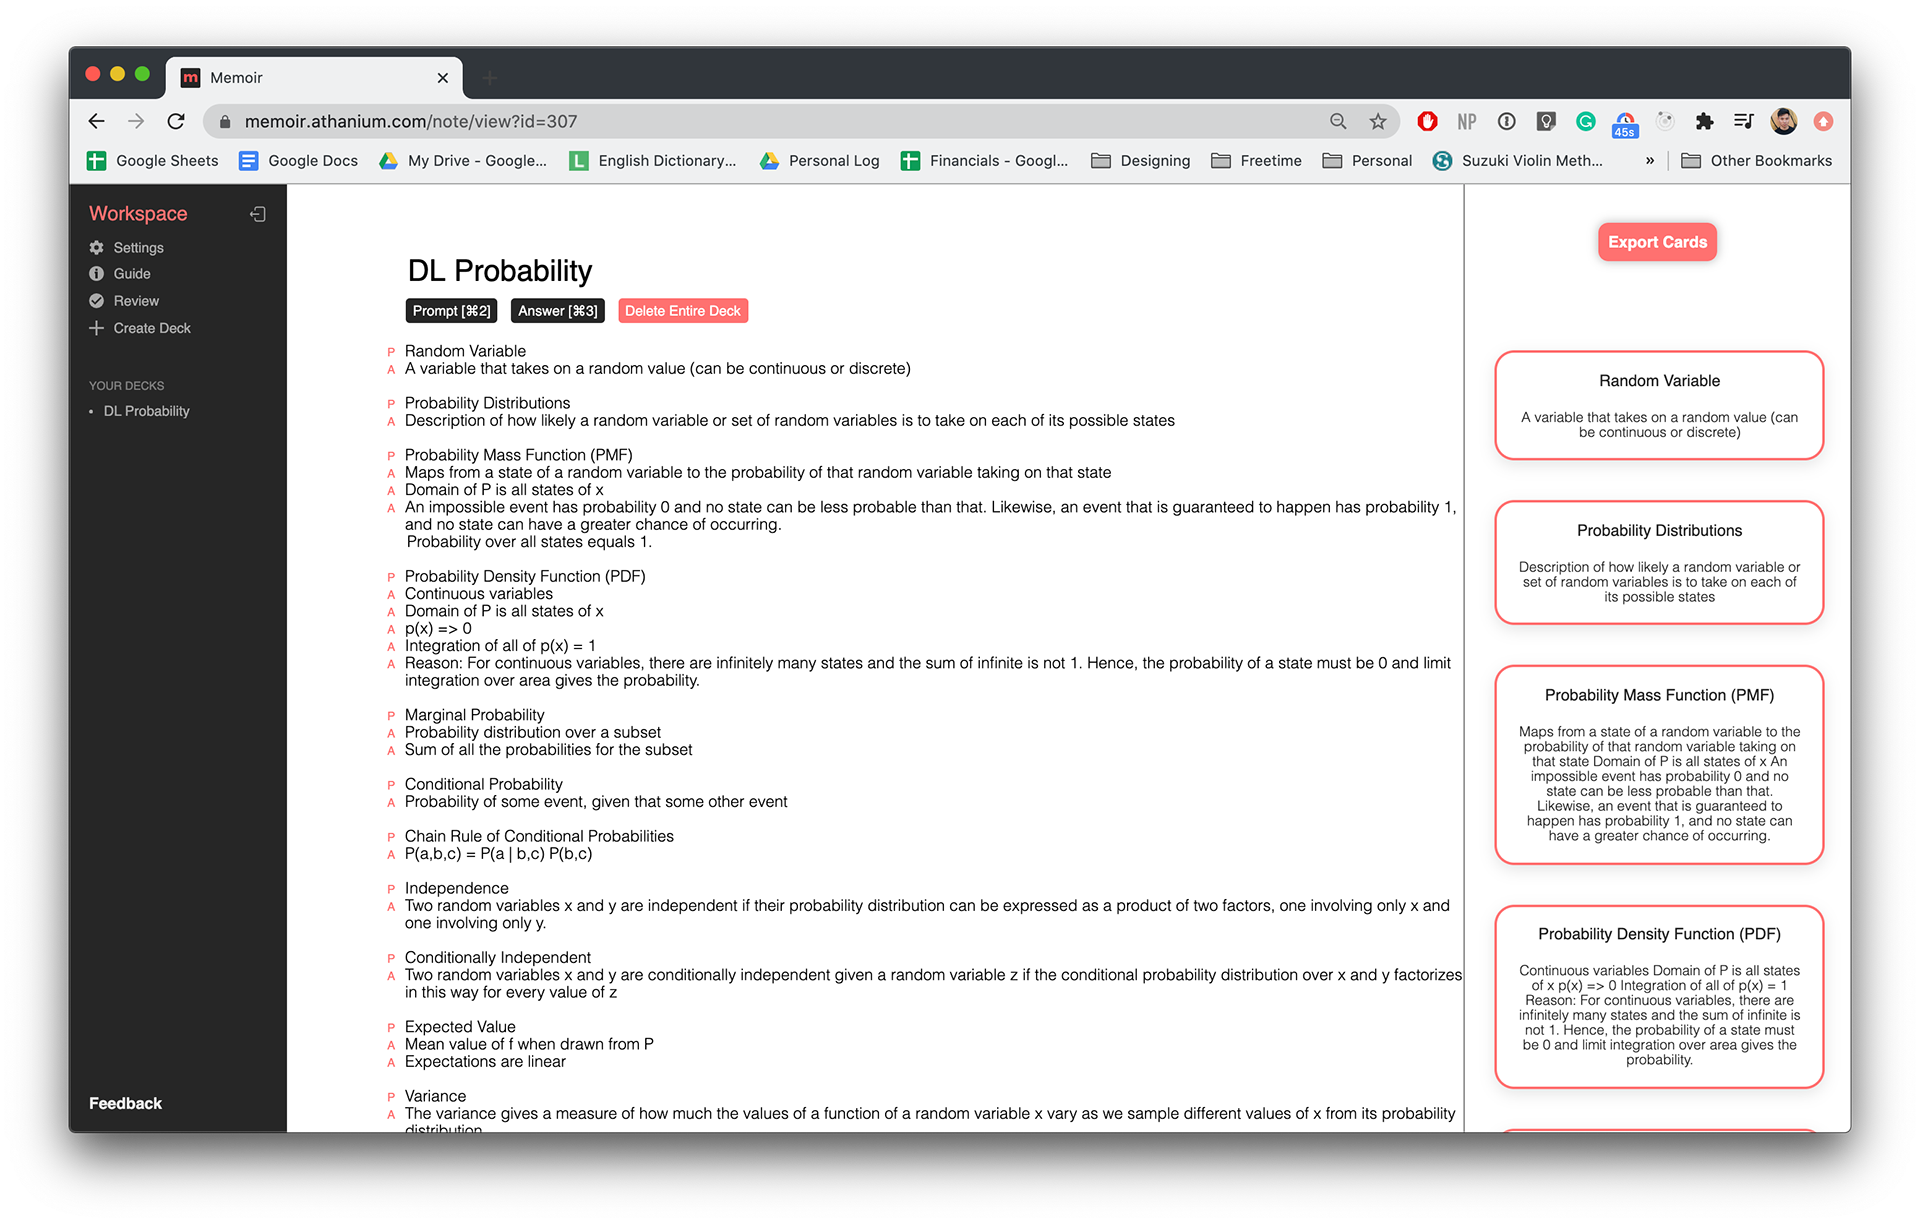1920x1224 pixels.
Task: Click the DL Probability deck title
Action: pyautogui.click(x=500, y=271)
